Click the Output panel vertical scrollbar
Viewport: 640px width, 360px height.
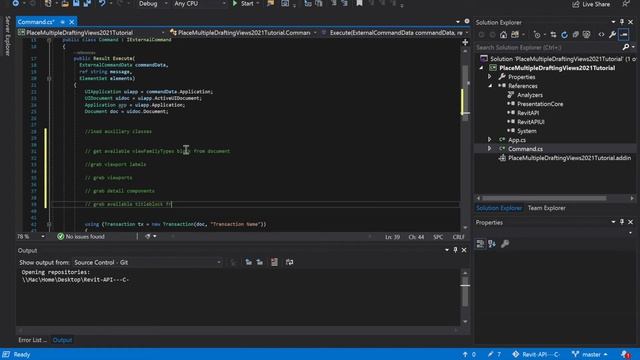pyautogui.click(x=465, y=297)
